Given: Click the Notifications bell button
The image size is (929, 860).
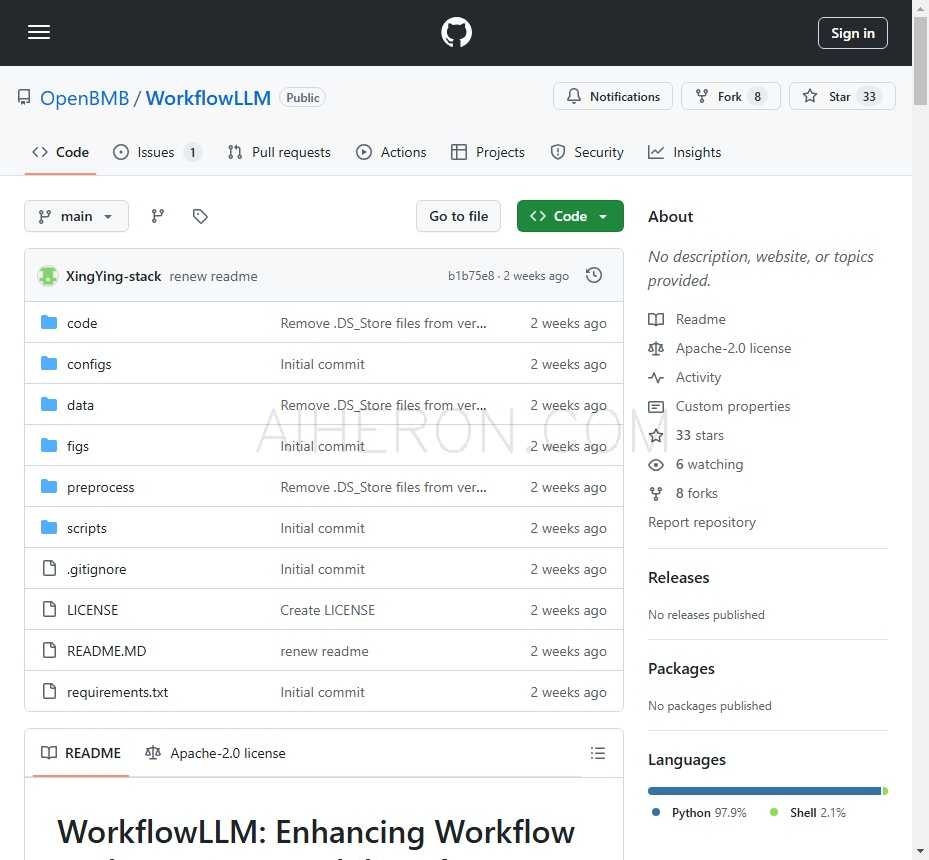Looking at the screenshot, I should (613, 97).
